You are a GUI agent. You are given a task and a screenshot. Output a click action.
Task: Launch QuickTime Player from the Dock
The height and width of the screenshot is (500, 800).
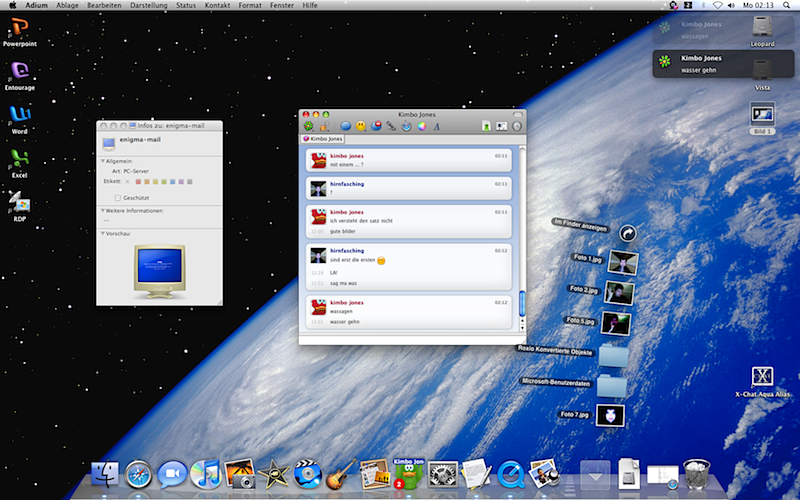coord(510,474)
